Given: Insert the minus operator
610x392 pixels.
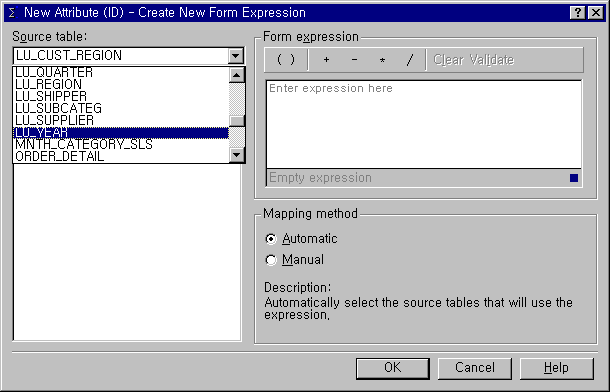Looking at the screenshot, I should pyautogui.click(x=354, y=60).
